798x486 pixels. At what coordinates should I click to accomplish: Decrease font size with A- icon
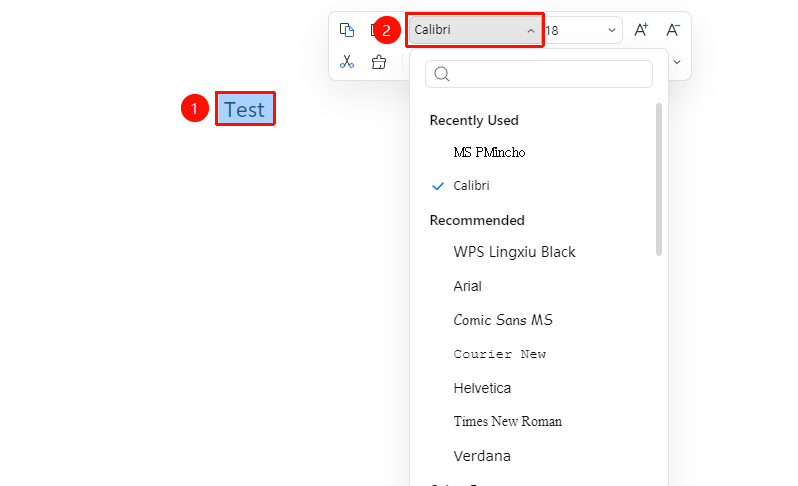(673, 30)
